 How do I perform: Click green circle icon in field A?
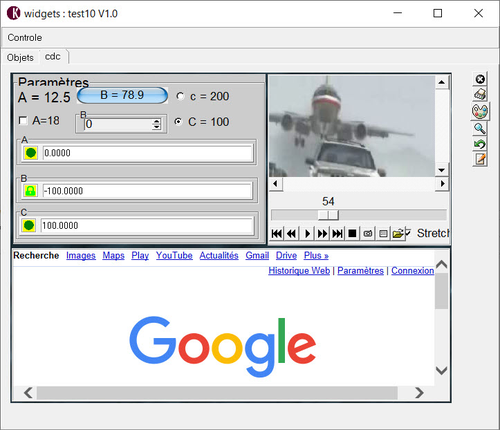coord(31,153)
